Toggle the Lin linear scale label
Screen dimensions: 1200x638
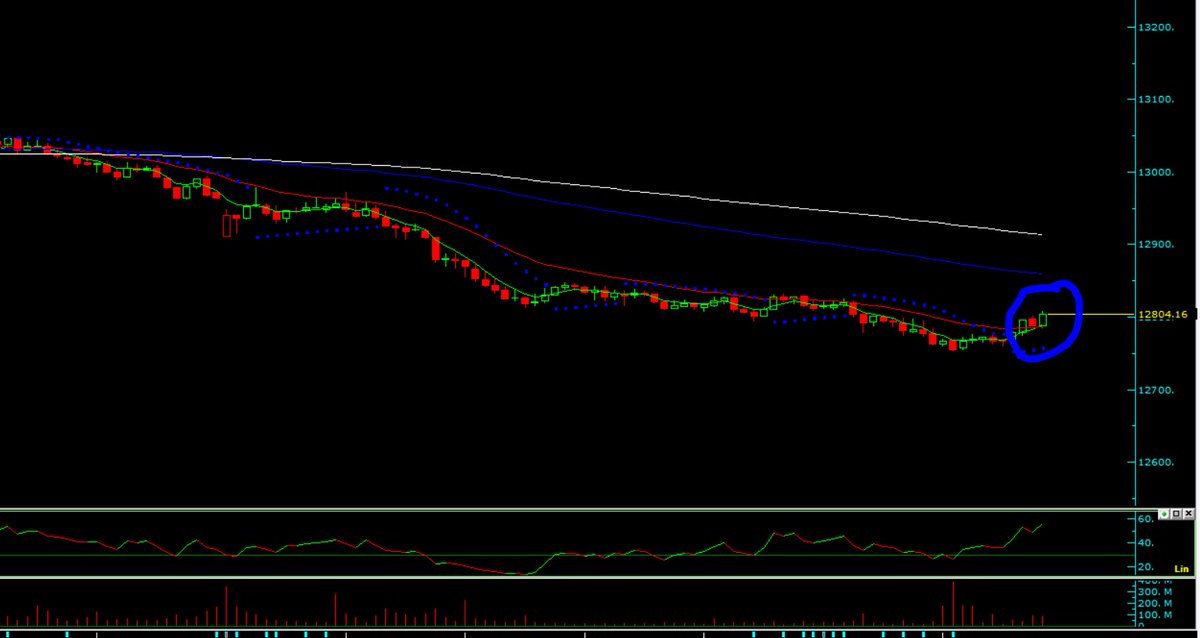pos(1181,568)
